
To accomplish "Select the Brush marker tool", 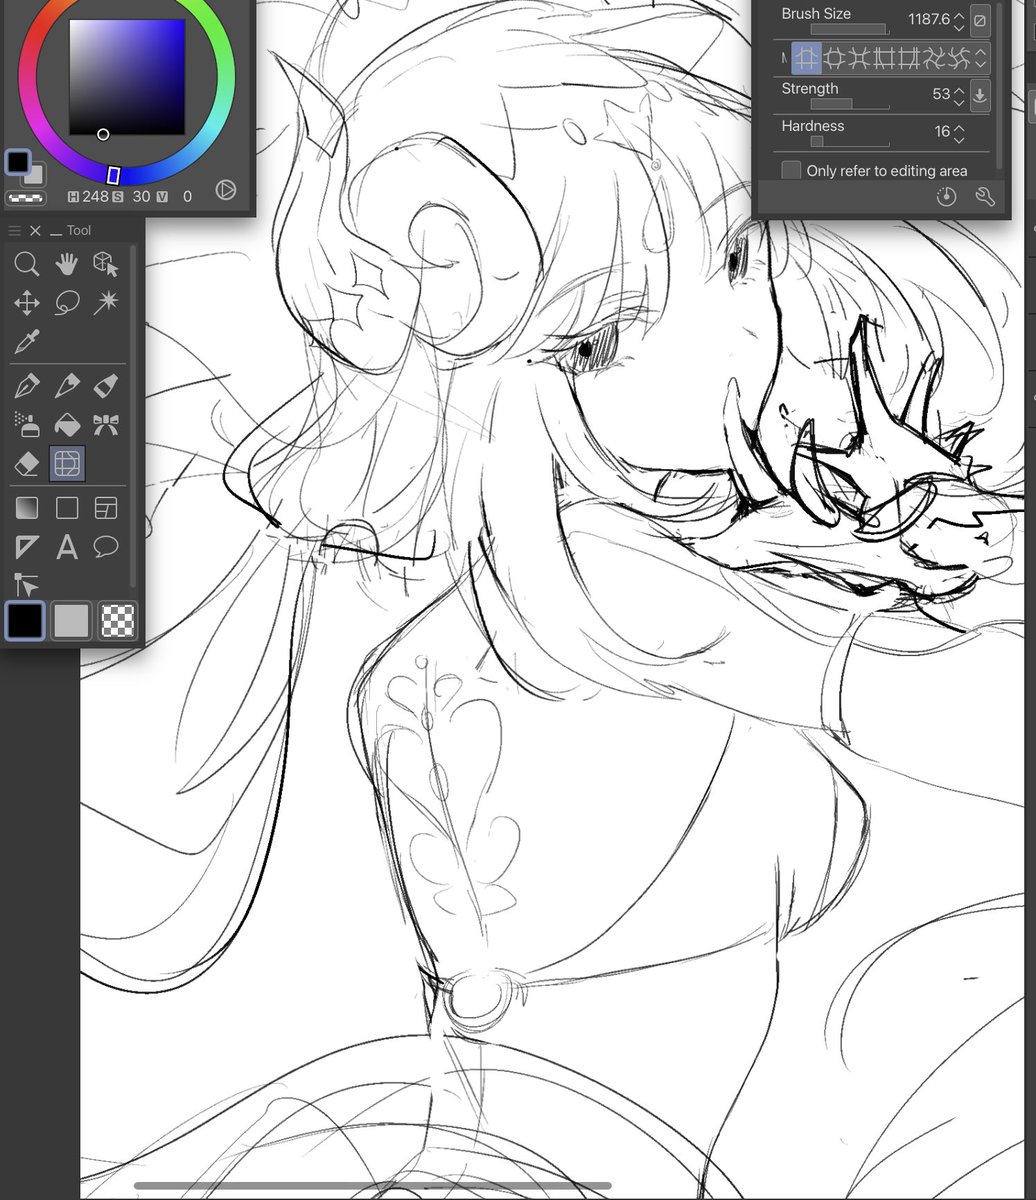I will [x=106, y=385].
